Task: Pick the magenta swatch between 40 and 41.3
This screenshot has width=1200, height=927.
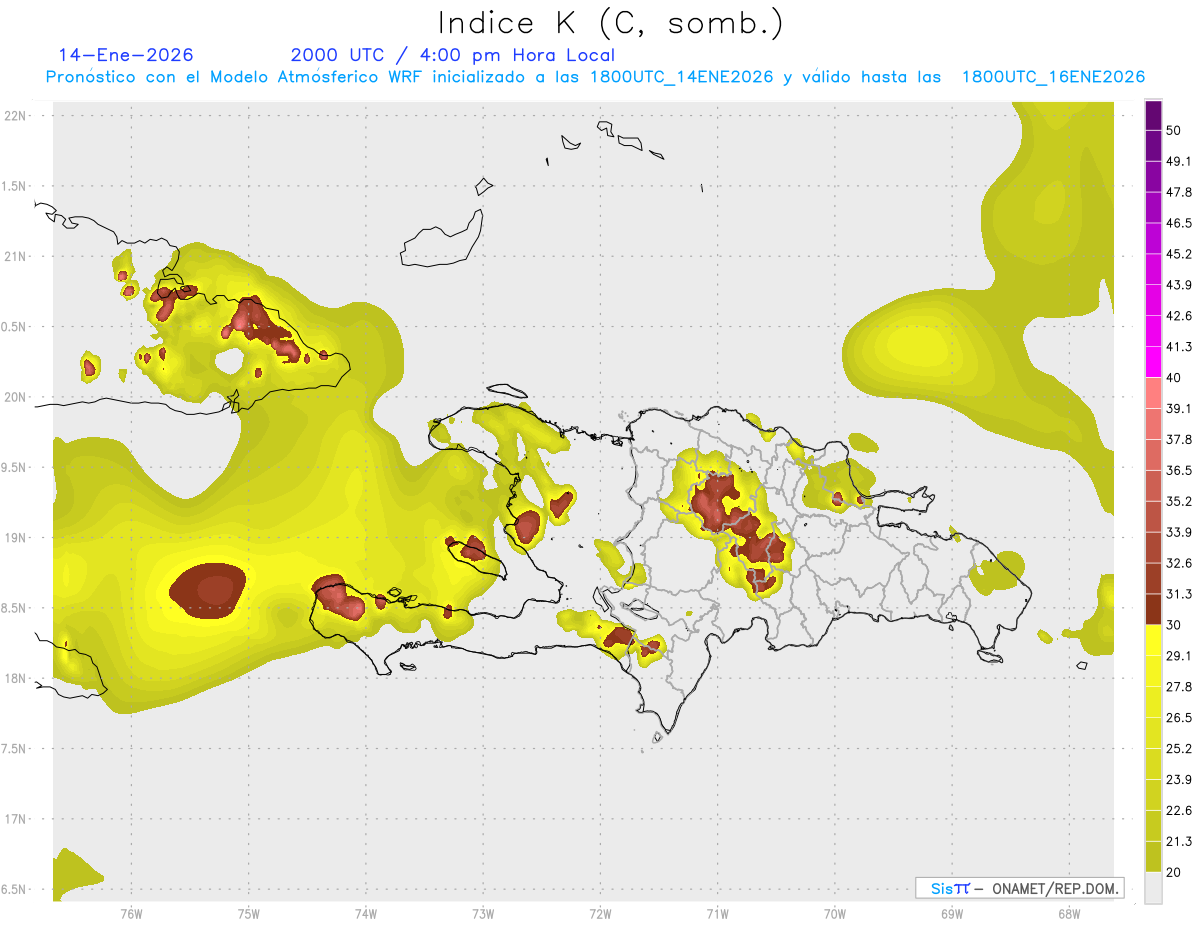Action: point(1154,362)
